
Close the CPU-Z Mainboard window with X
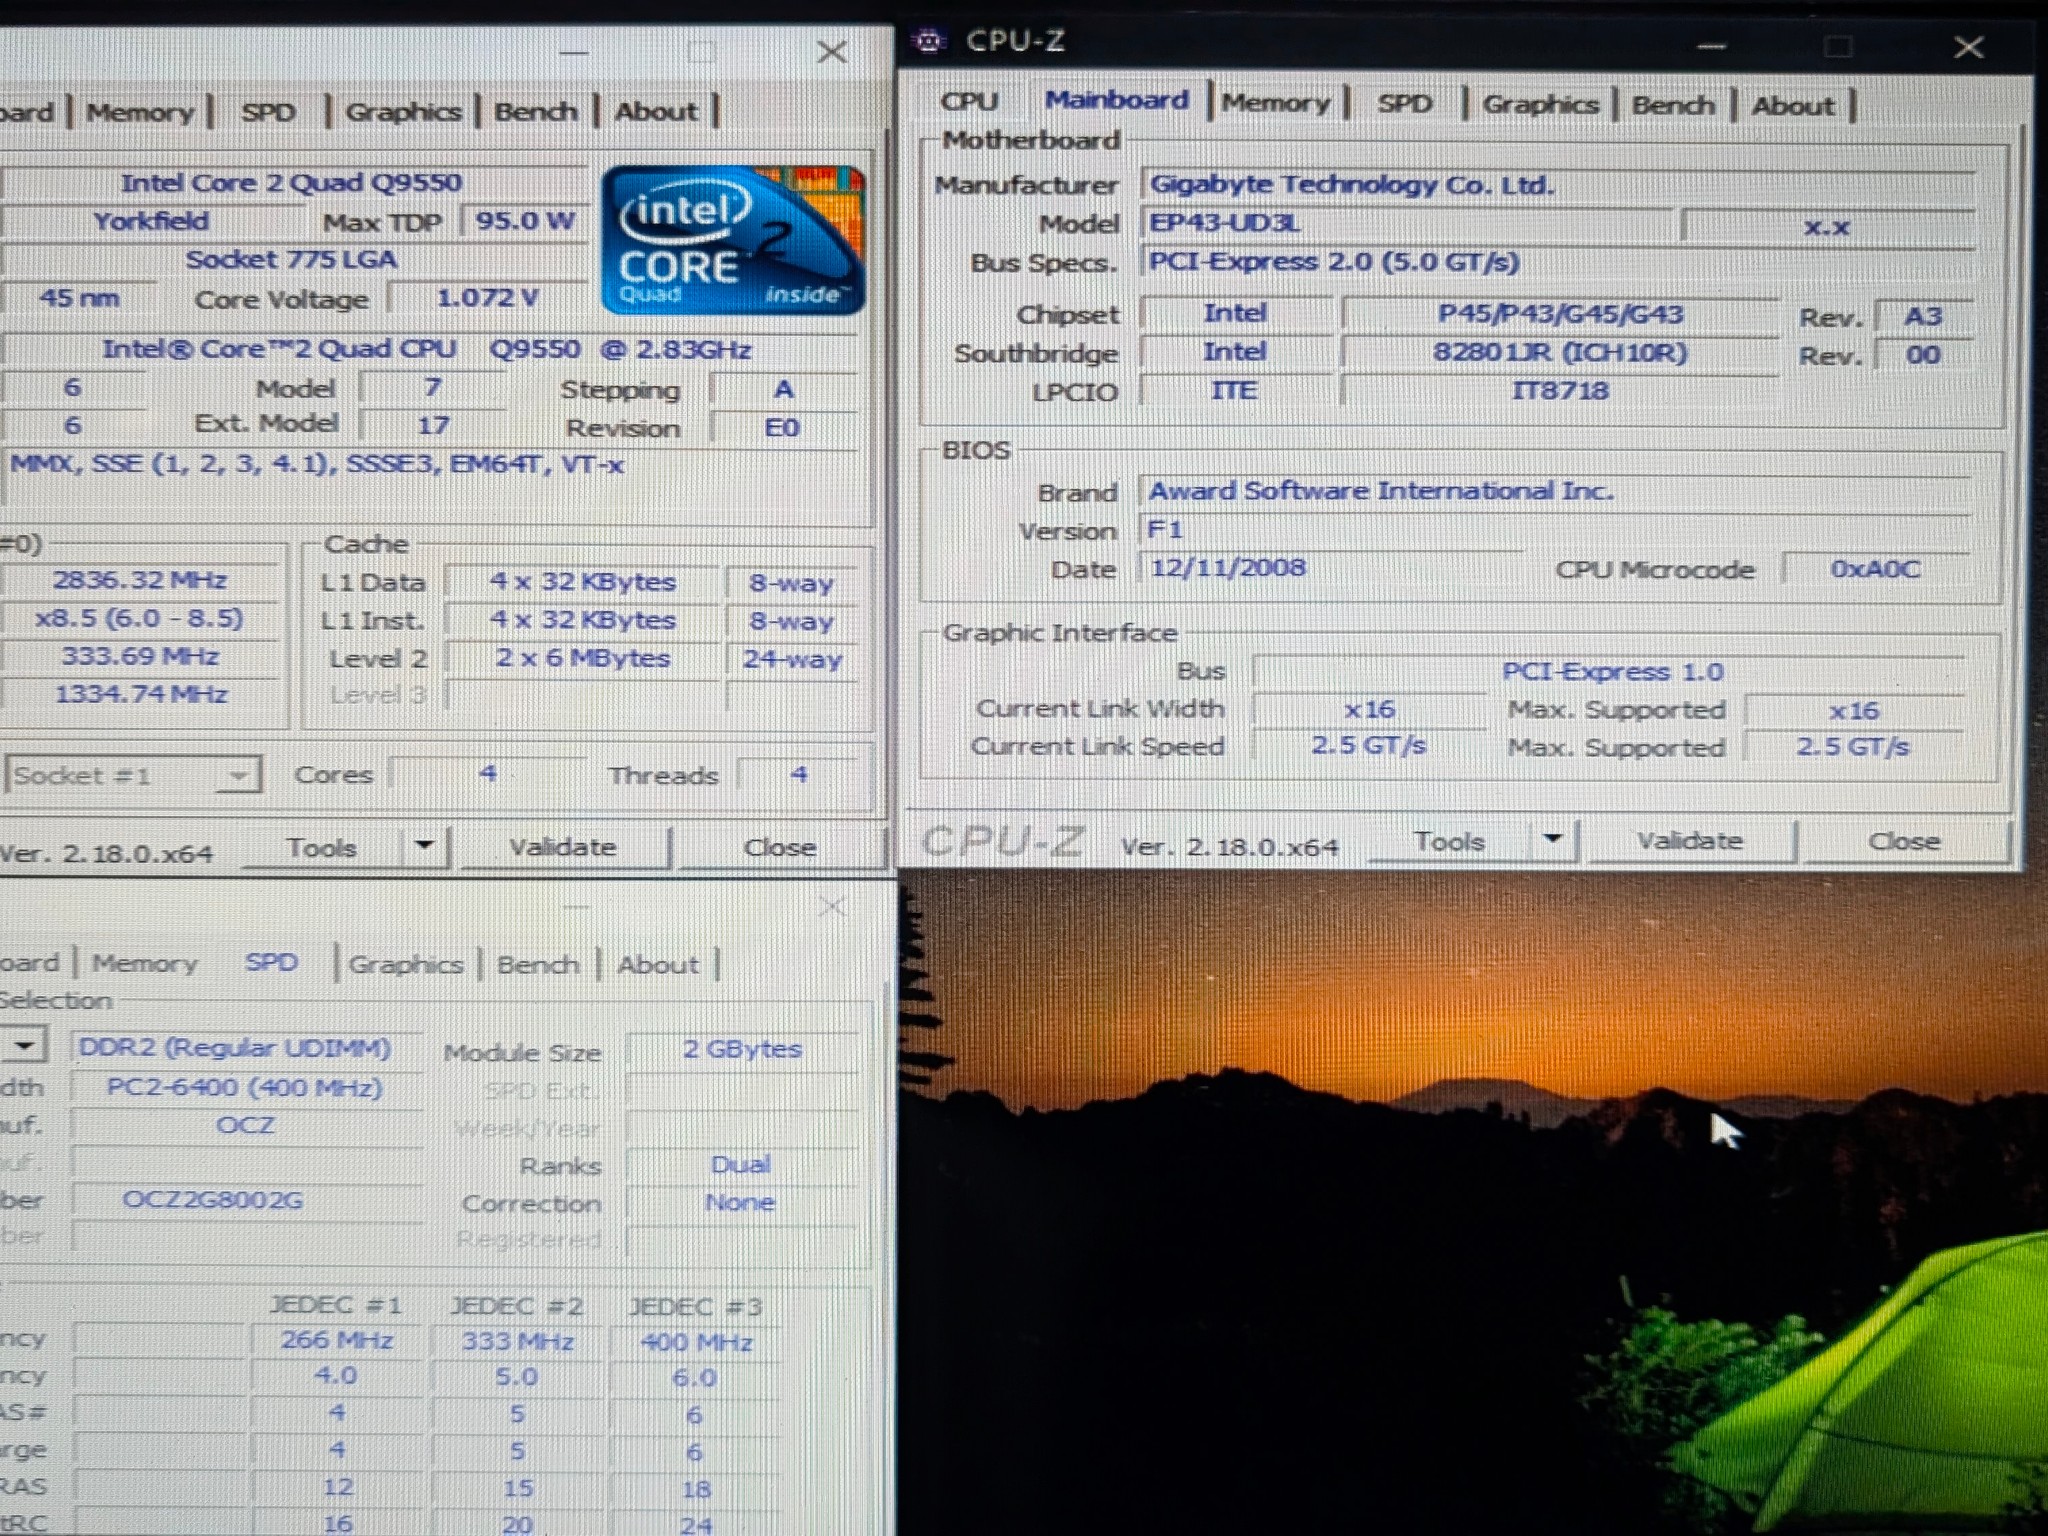pos(1968,47)
